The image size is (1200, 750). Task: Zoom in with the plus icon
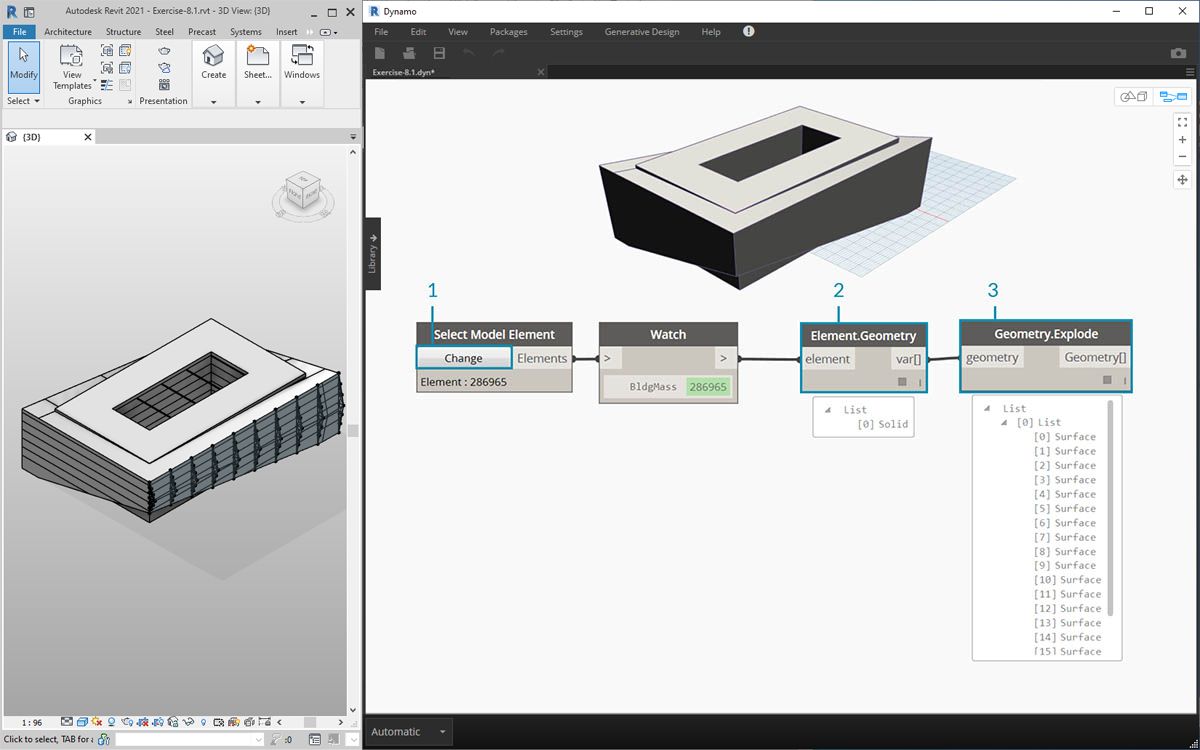(1182, 140)
